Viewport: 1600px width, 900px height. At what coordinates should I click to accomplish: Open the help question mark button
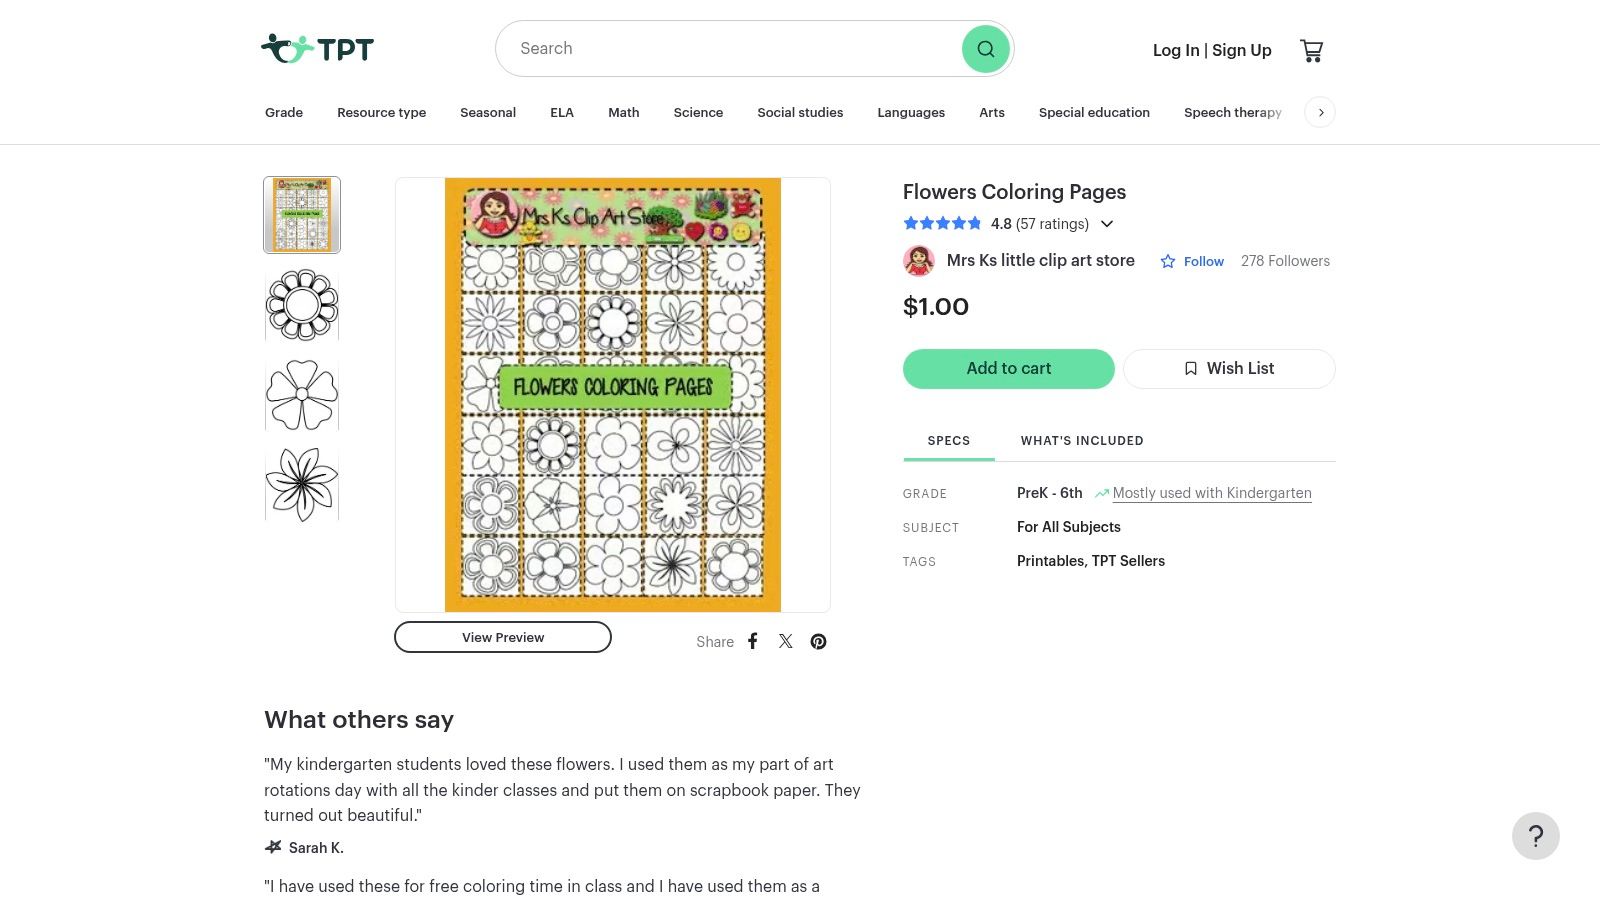click(x=1535, y=836)
